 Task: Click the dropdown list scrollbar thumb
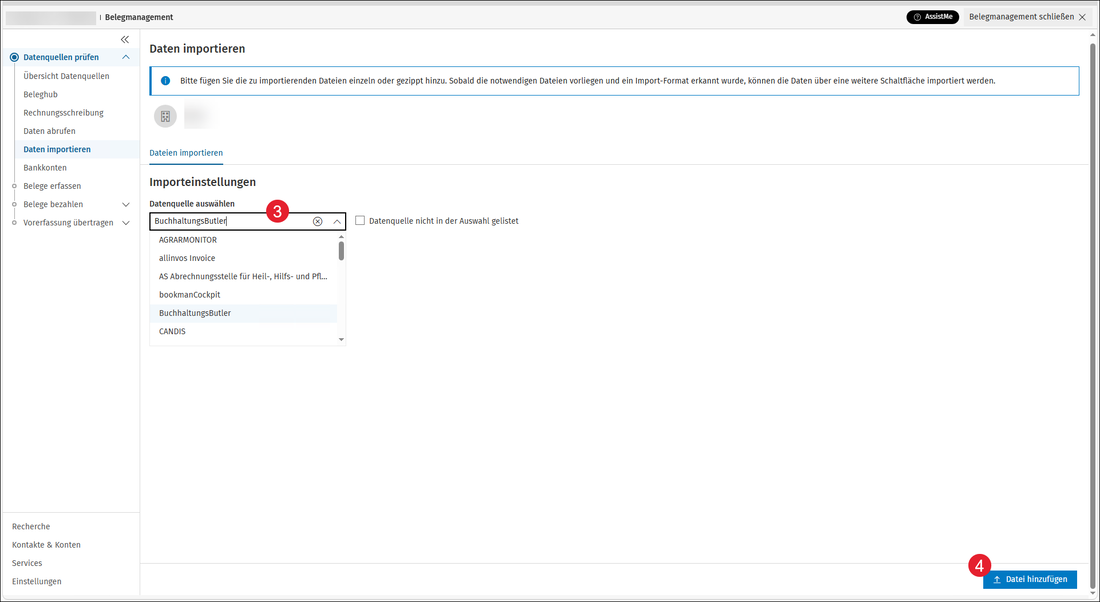(x=342, y=251)
